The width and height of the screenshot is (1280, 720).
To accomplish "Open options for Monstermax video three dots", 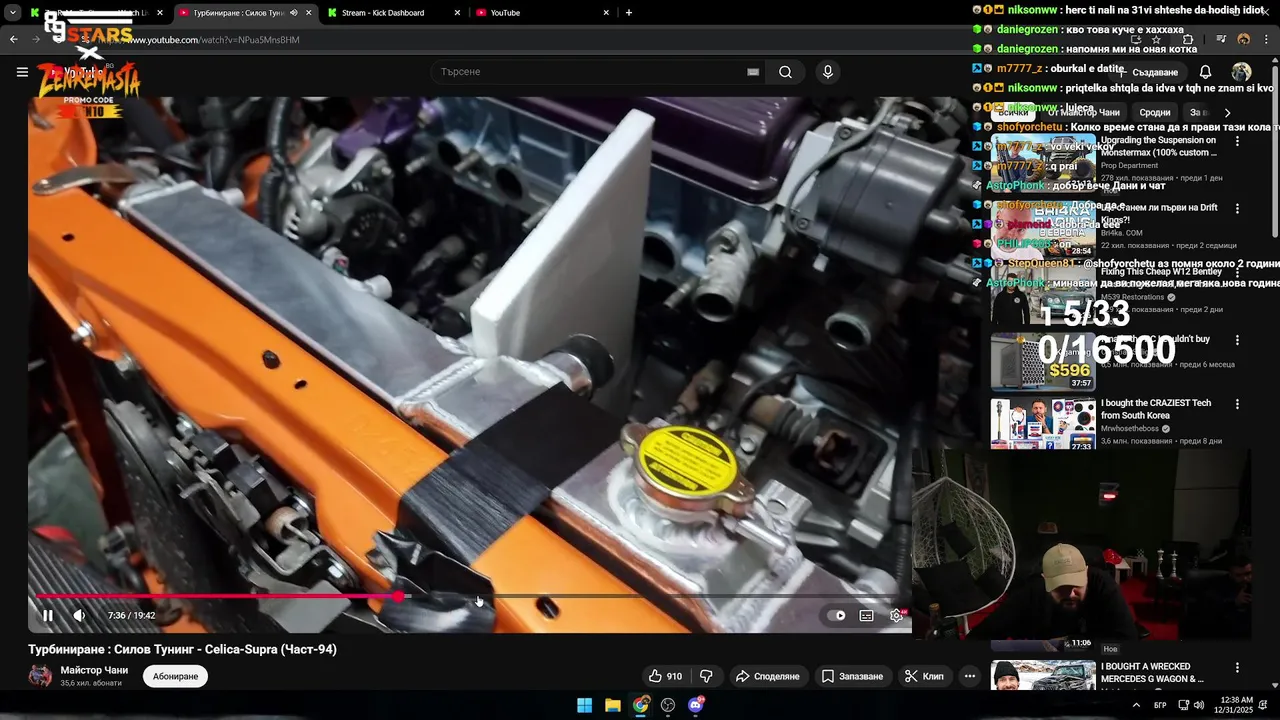I will [1237, 142].
